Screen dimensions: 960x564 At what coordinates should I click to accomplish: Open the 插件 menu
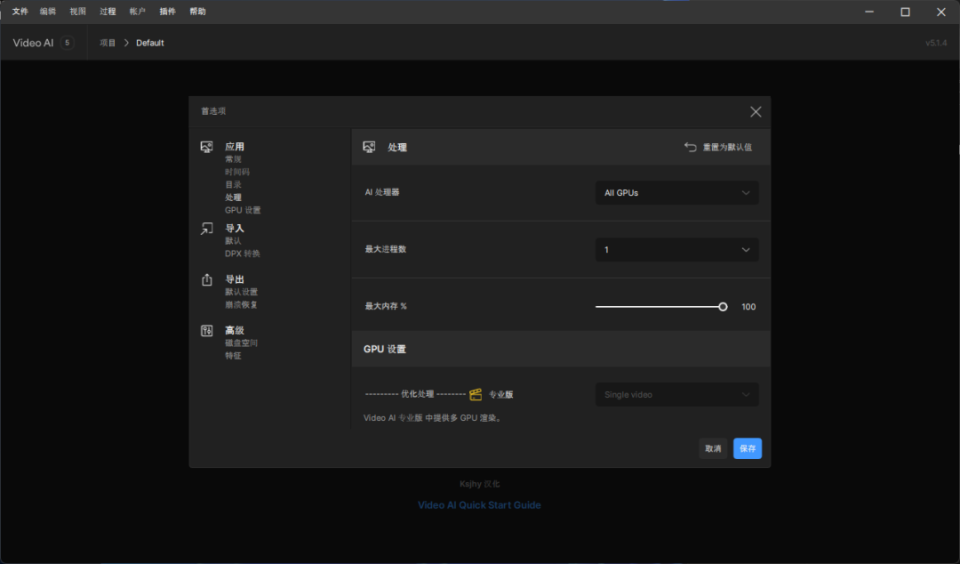click(x=167, y=12)
